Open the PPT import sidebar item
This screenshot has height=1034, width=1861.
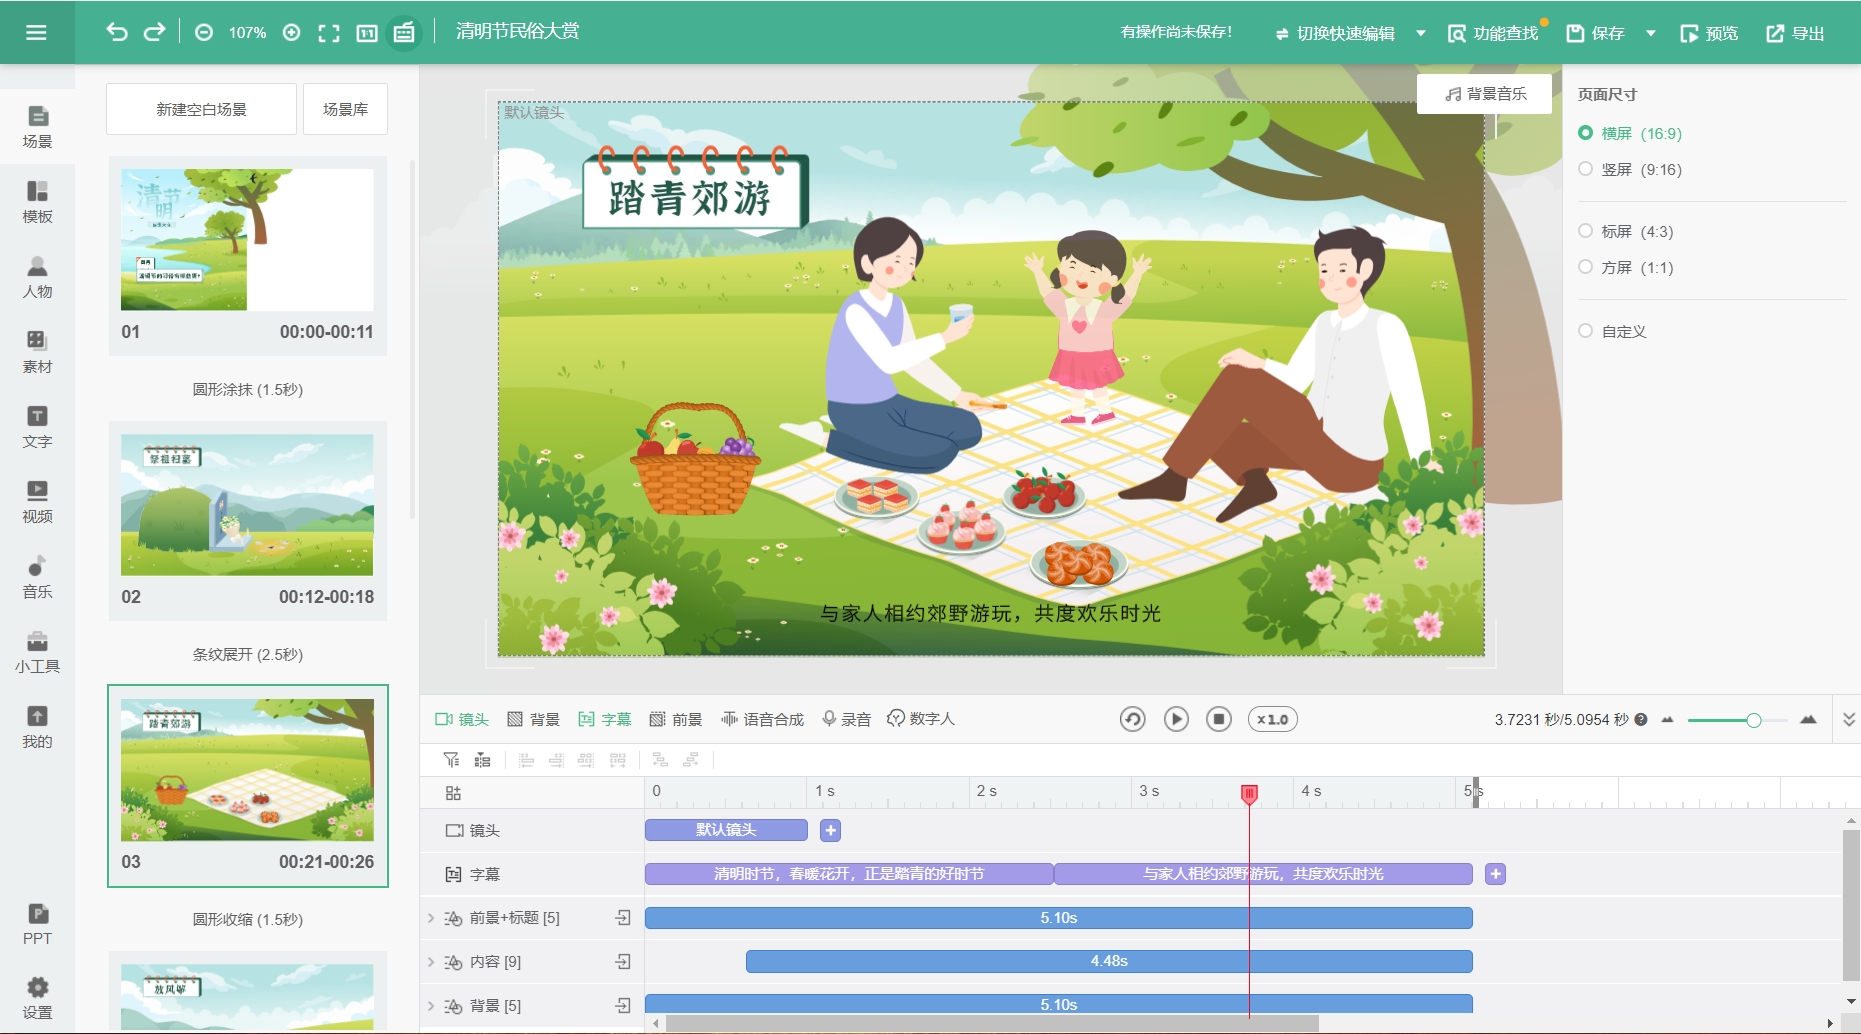pos(37,924)
